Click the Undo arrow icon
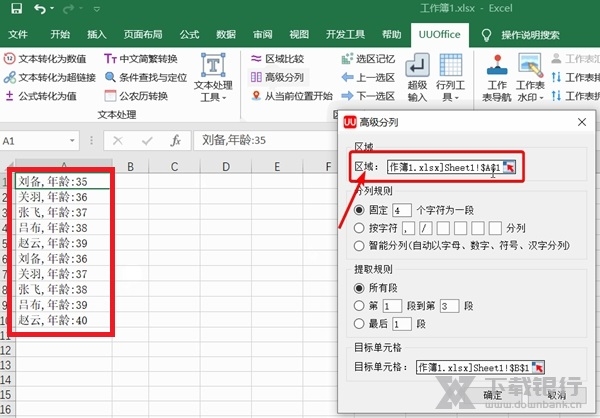 [40, 8]
